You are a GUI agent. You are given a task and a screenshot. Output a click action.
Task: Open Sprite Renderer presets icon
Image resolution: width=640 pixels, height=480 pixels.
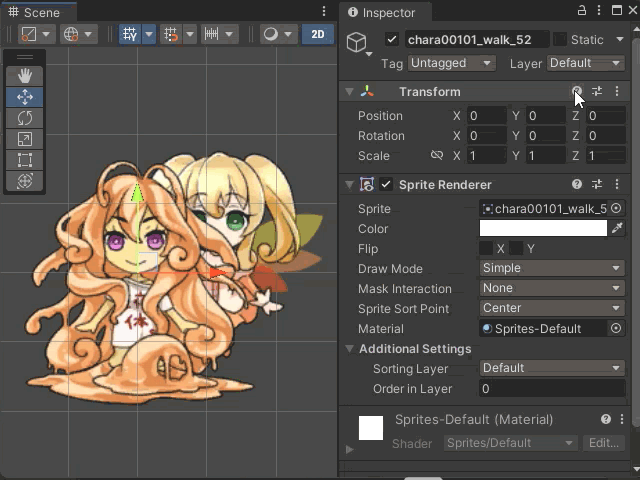point(597,184)
